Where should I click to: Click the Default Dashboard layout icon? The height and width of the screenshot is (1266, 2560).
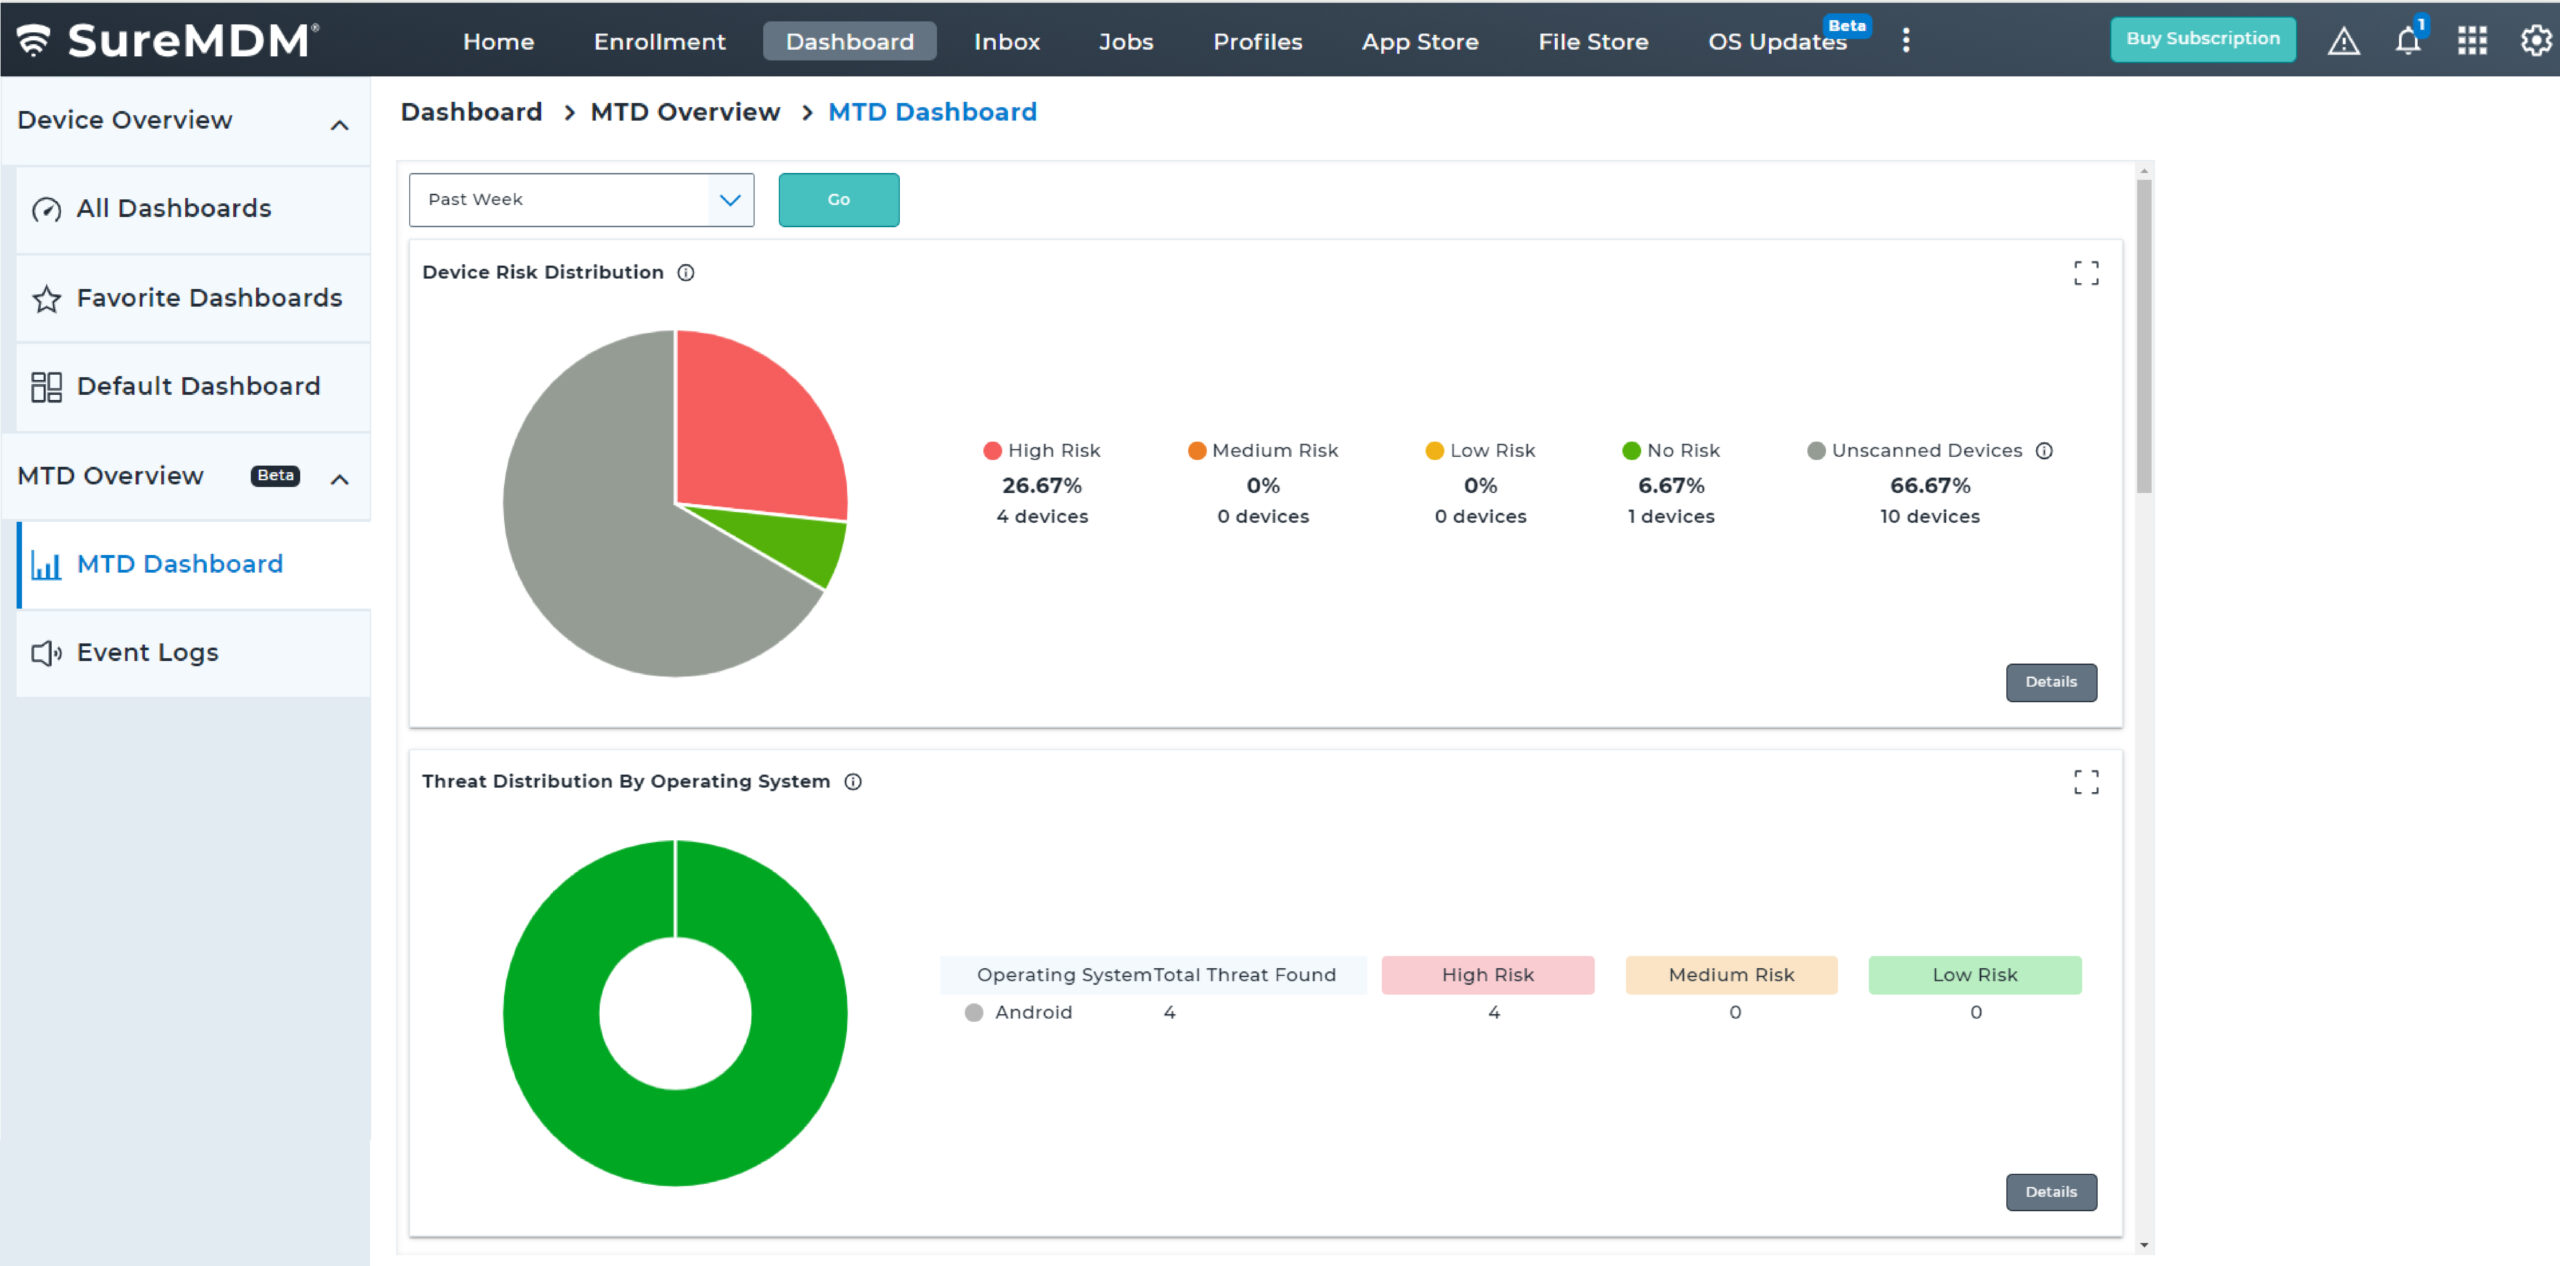click(x=46, y=387)
